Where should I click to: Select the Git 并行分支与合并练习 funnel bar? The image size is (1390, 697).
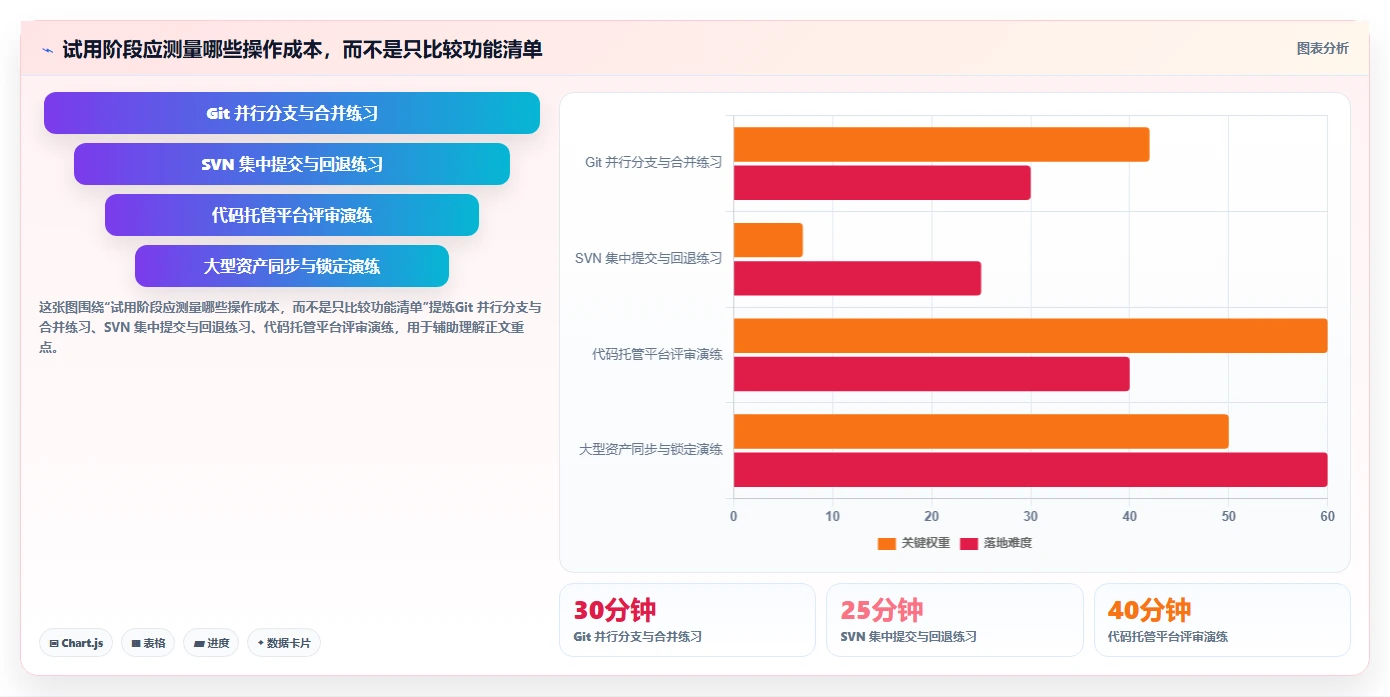[292, 113]
